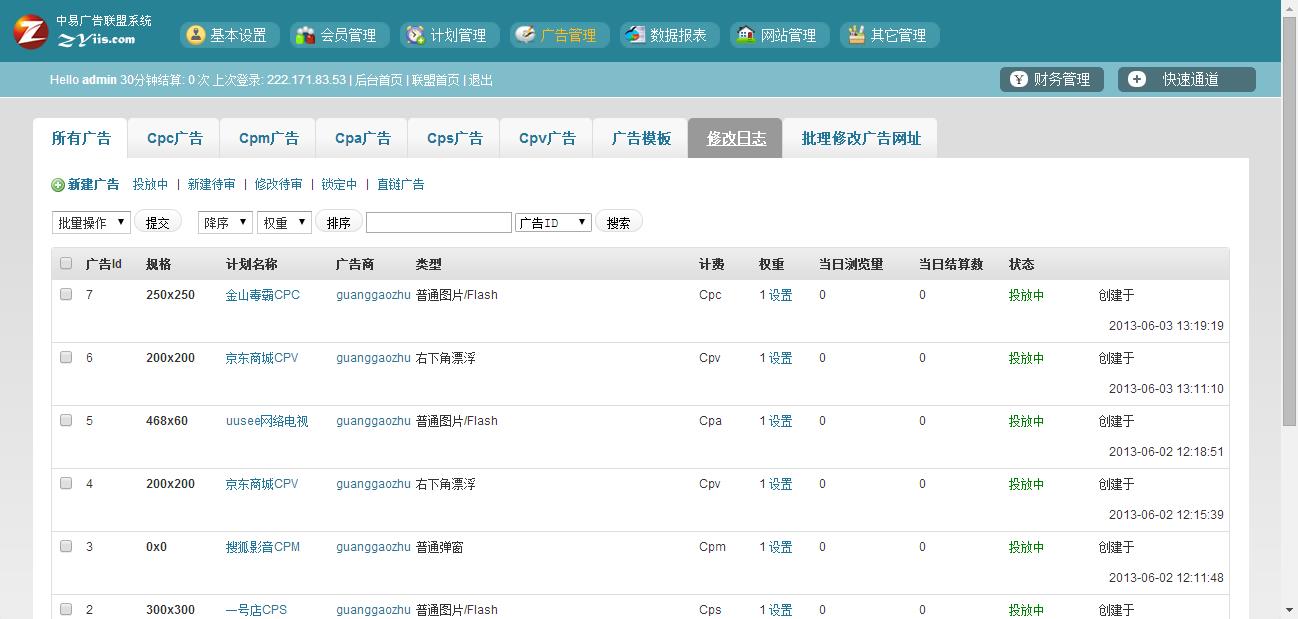Tick the checkbox for ad Id 3
The height and width of the screenshot is (619, 1298).
pyautogui.click(x=66, y=547)
